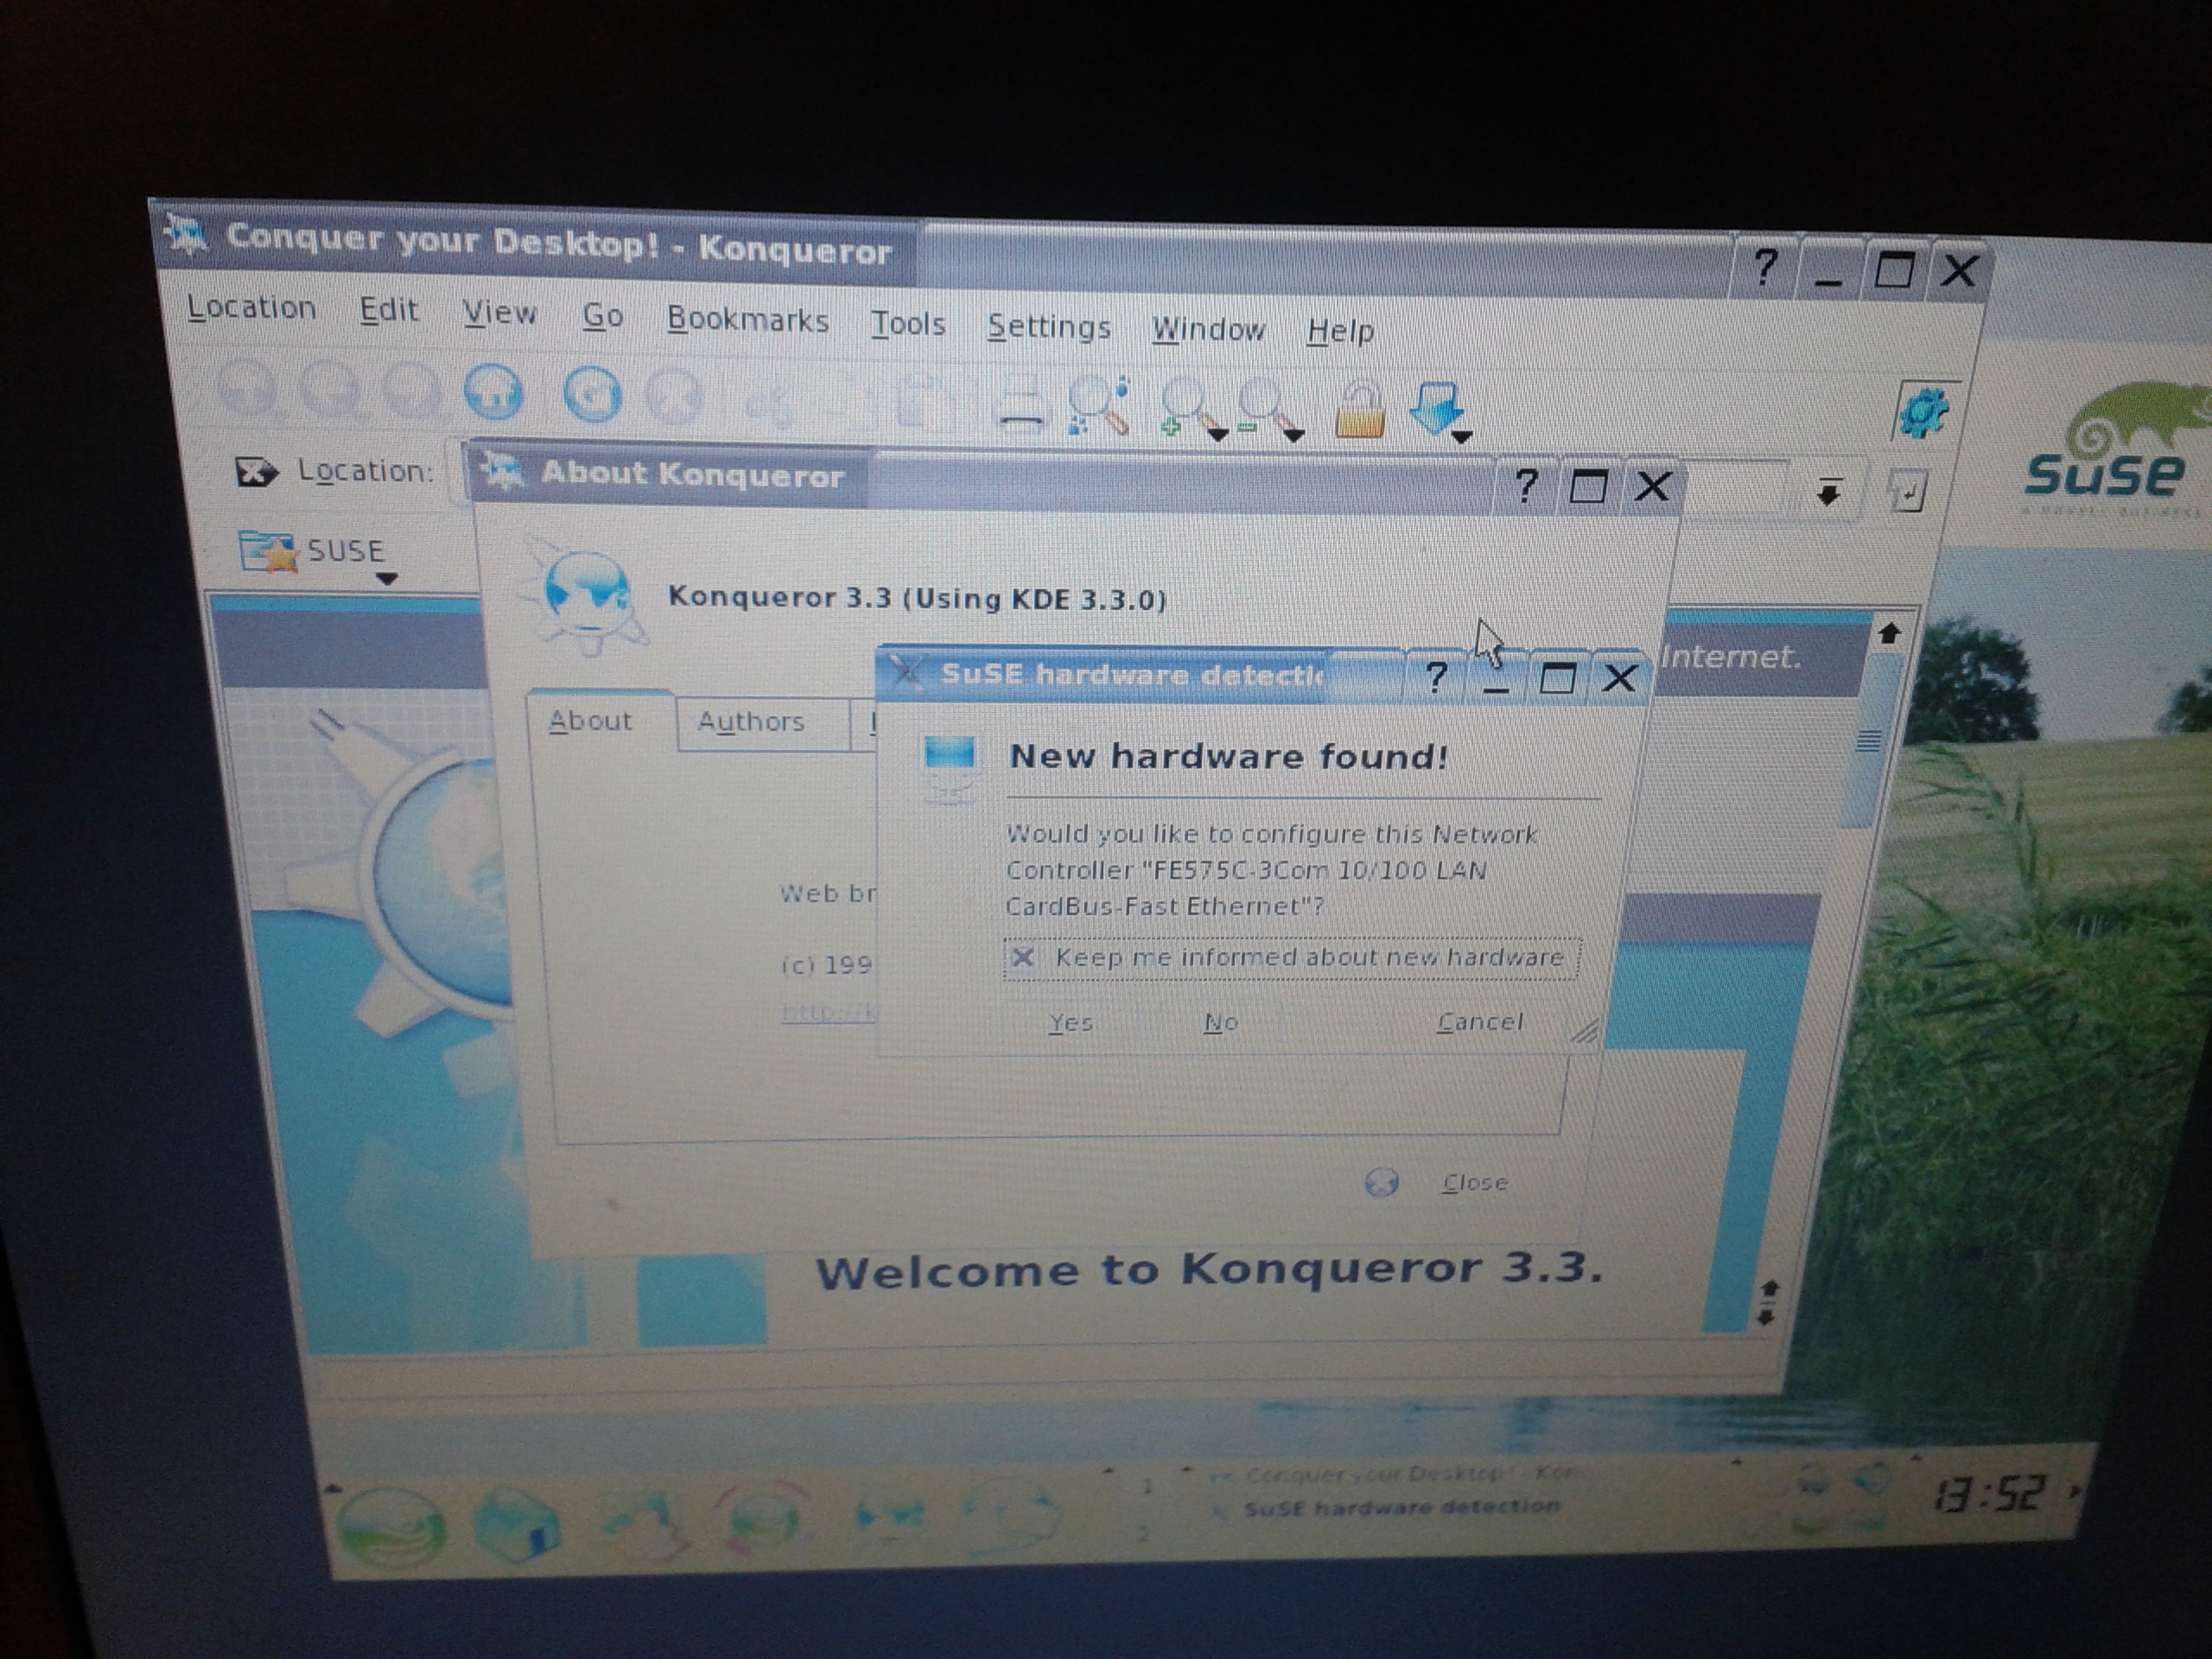Click the animated gear icon in Konqueror
The height and width of the screenshot is (1659, 2212).
(x=1925, y=411)
